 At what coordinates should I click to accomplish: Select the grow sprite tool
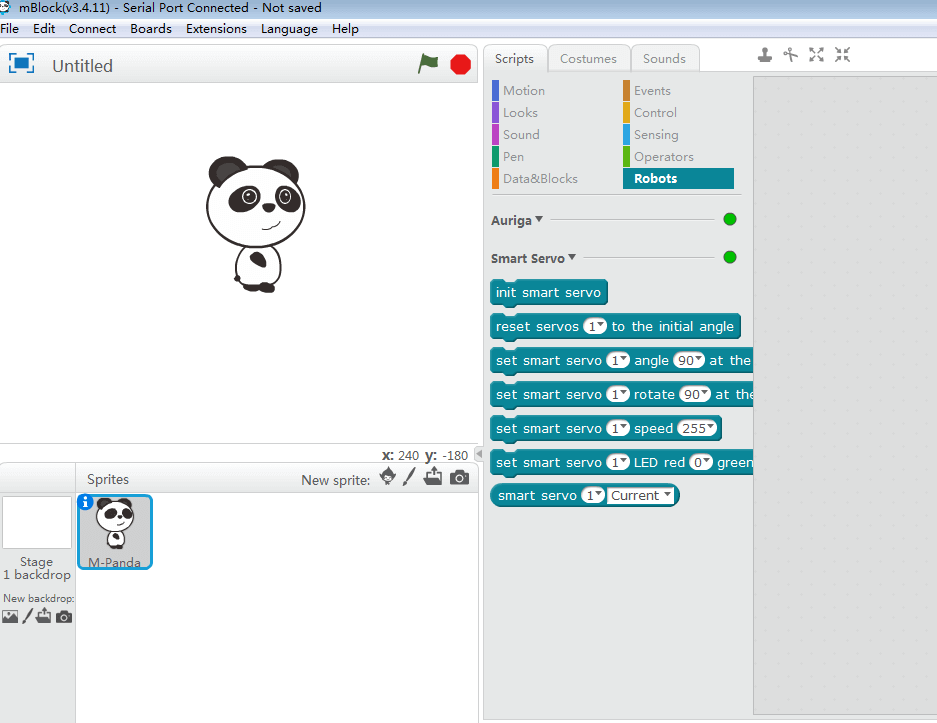[816, 55]
